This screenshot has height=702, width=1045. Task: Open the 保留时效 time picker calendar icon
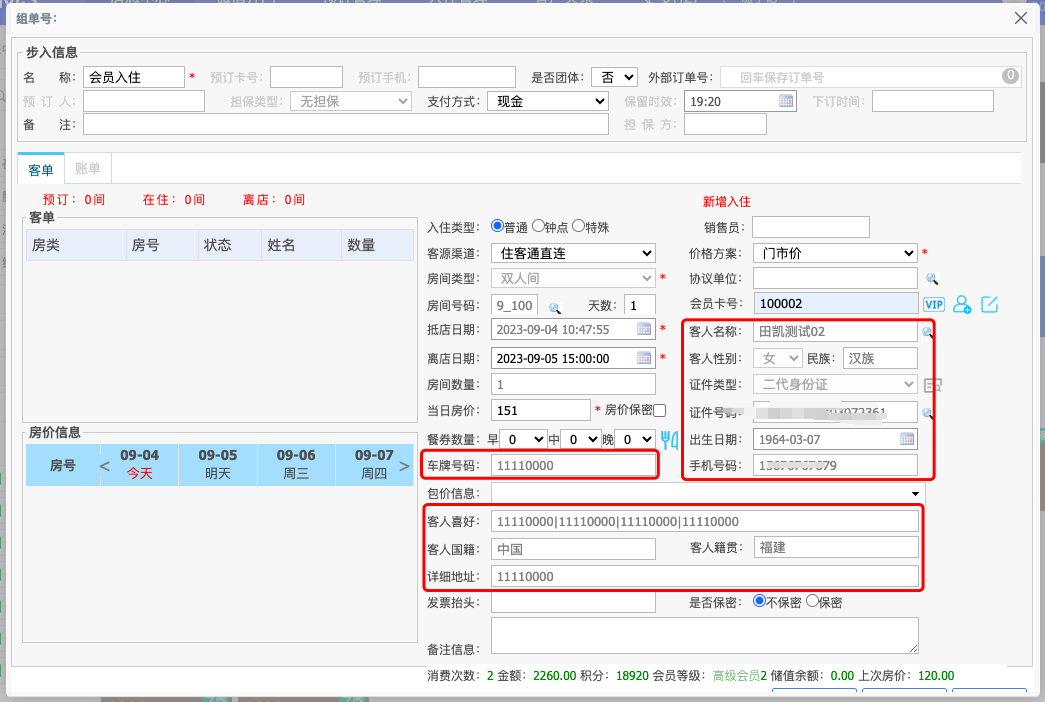click(x=786, y=101)
